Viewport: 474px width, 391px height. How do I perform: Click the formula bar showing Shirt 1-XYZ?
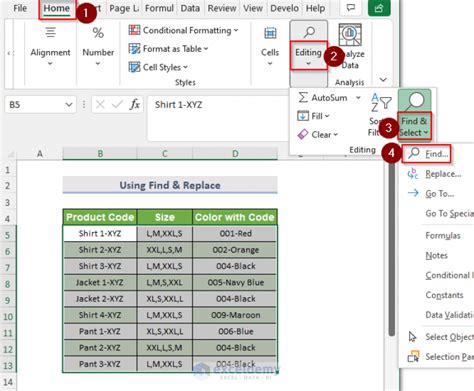(x=218, y=117)
